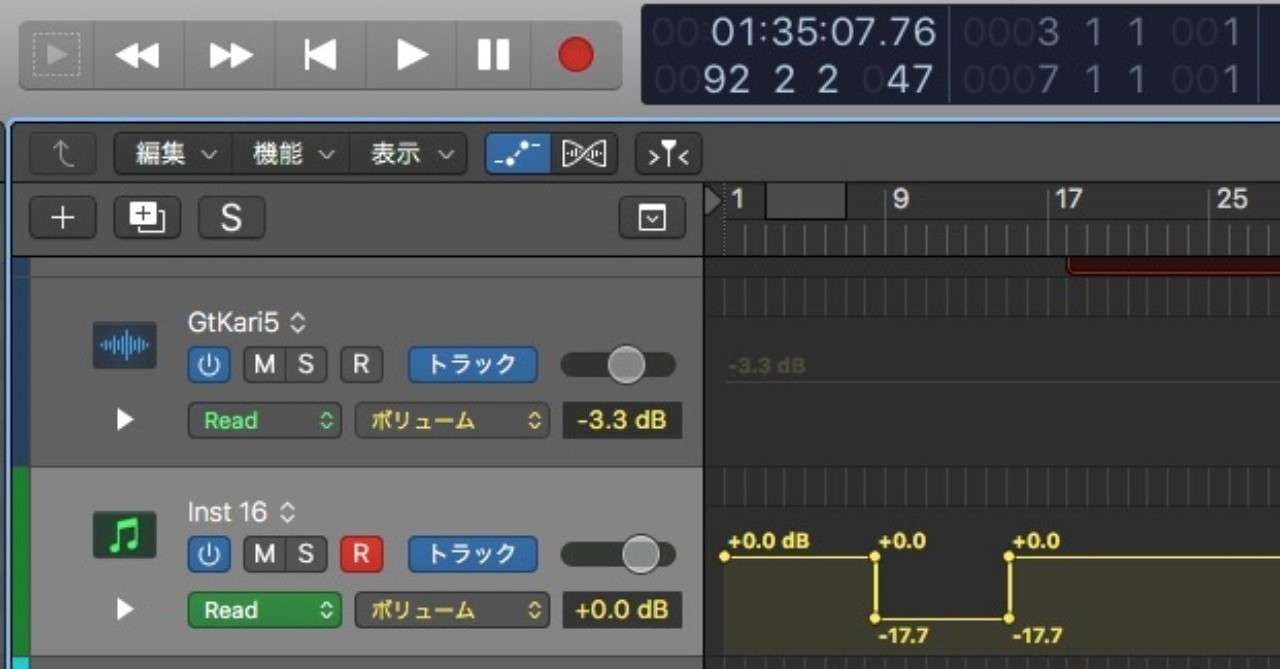The image size is (1280, 669).
Task: Toggle power button on Inst 16 track
Action: 209,554
